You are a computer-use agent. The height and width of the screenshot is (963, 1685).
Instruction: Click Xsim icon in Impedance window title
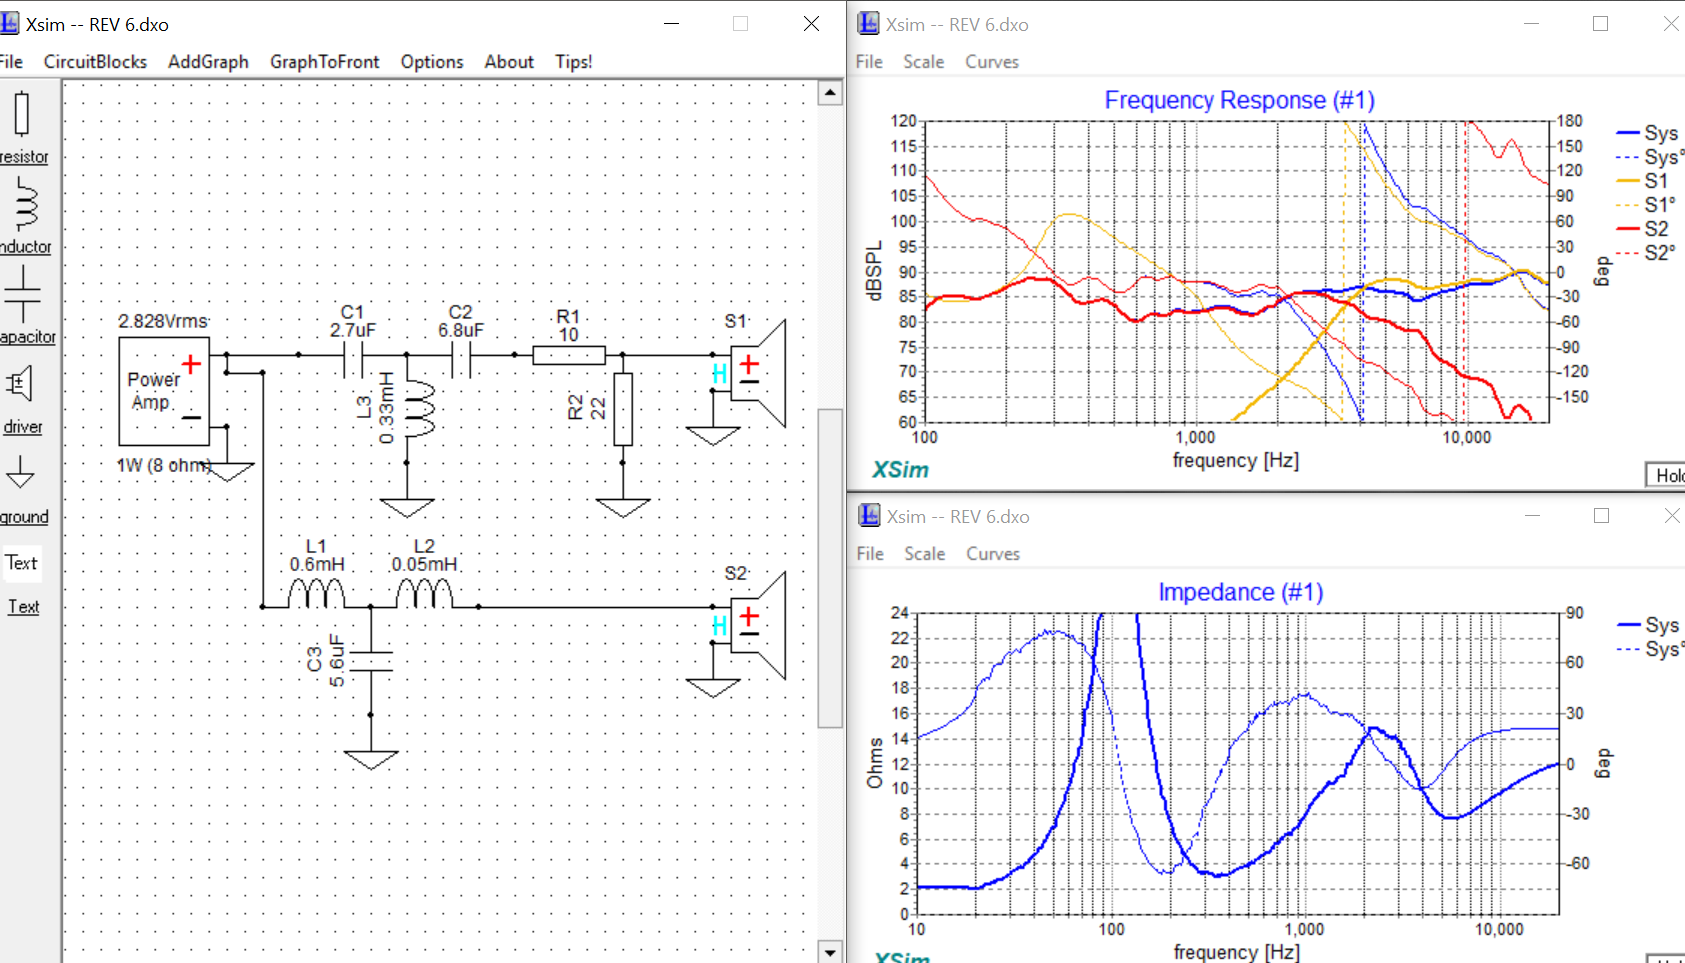tap(870, 516)
